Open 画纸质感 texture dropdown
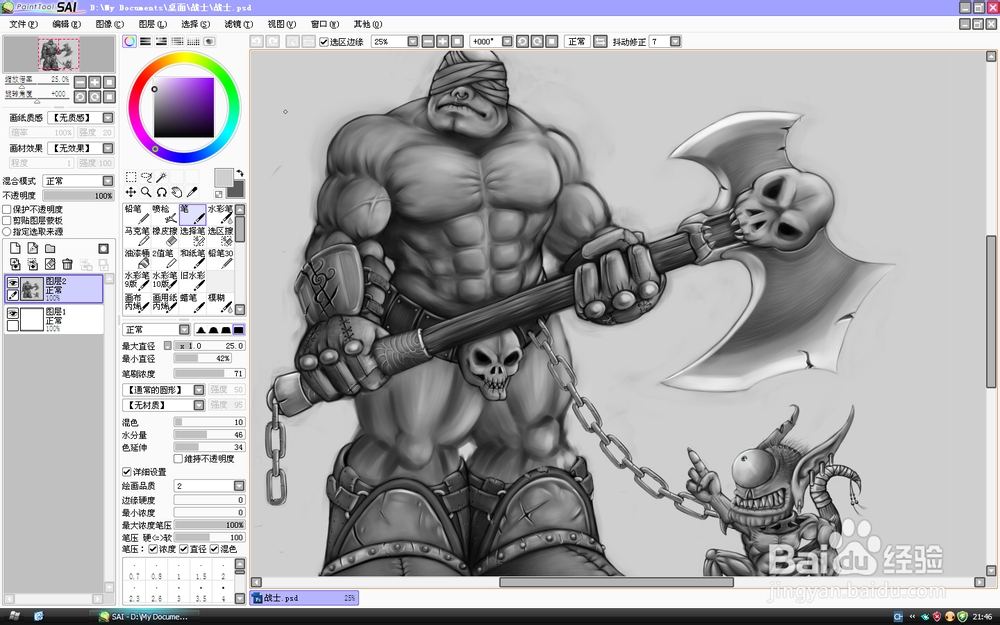This screenshot has width=1000, height=625. (x=108, y=117)
